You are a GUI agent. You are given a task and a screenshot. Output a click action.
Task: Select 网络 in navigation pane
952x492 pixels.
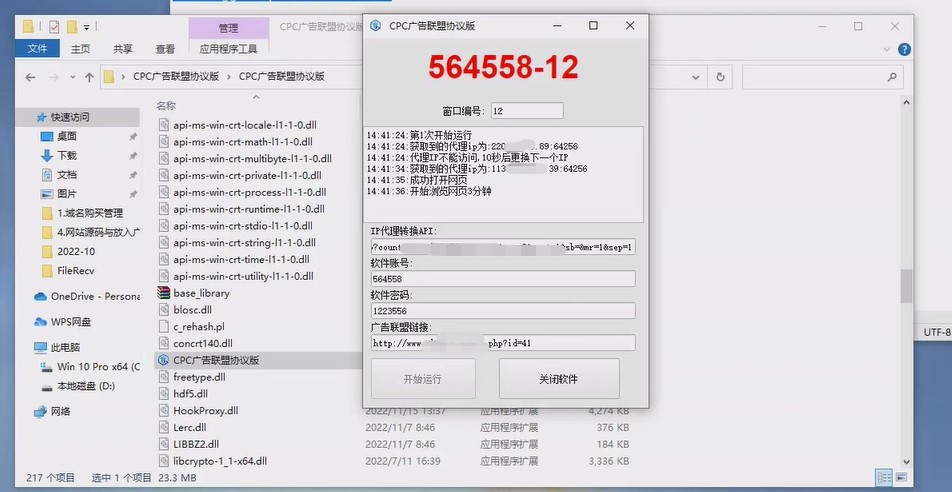(x=61, y=411)
